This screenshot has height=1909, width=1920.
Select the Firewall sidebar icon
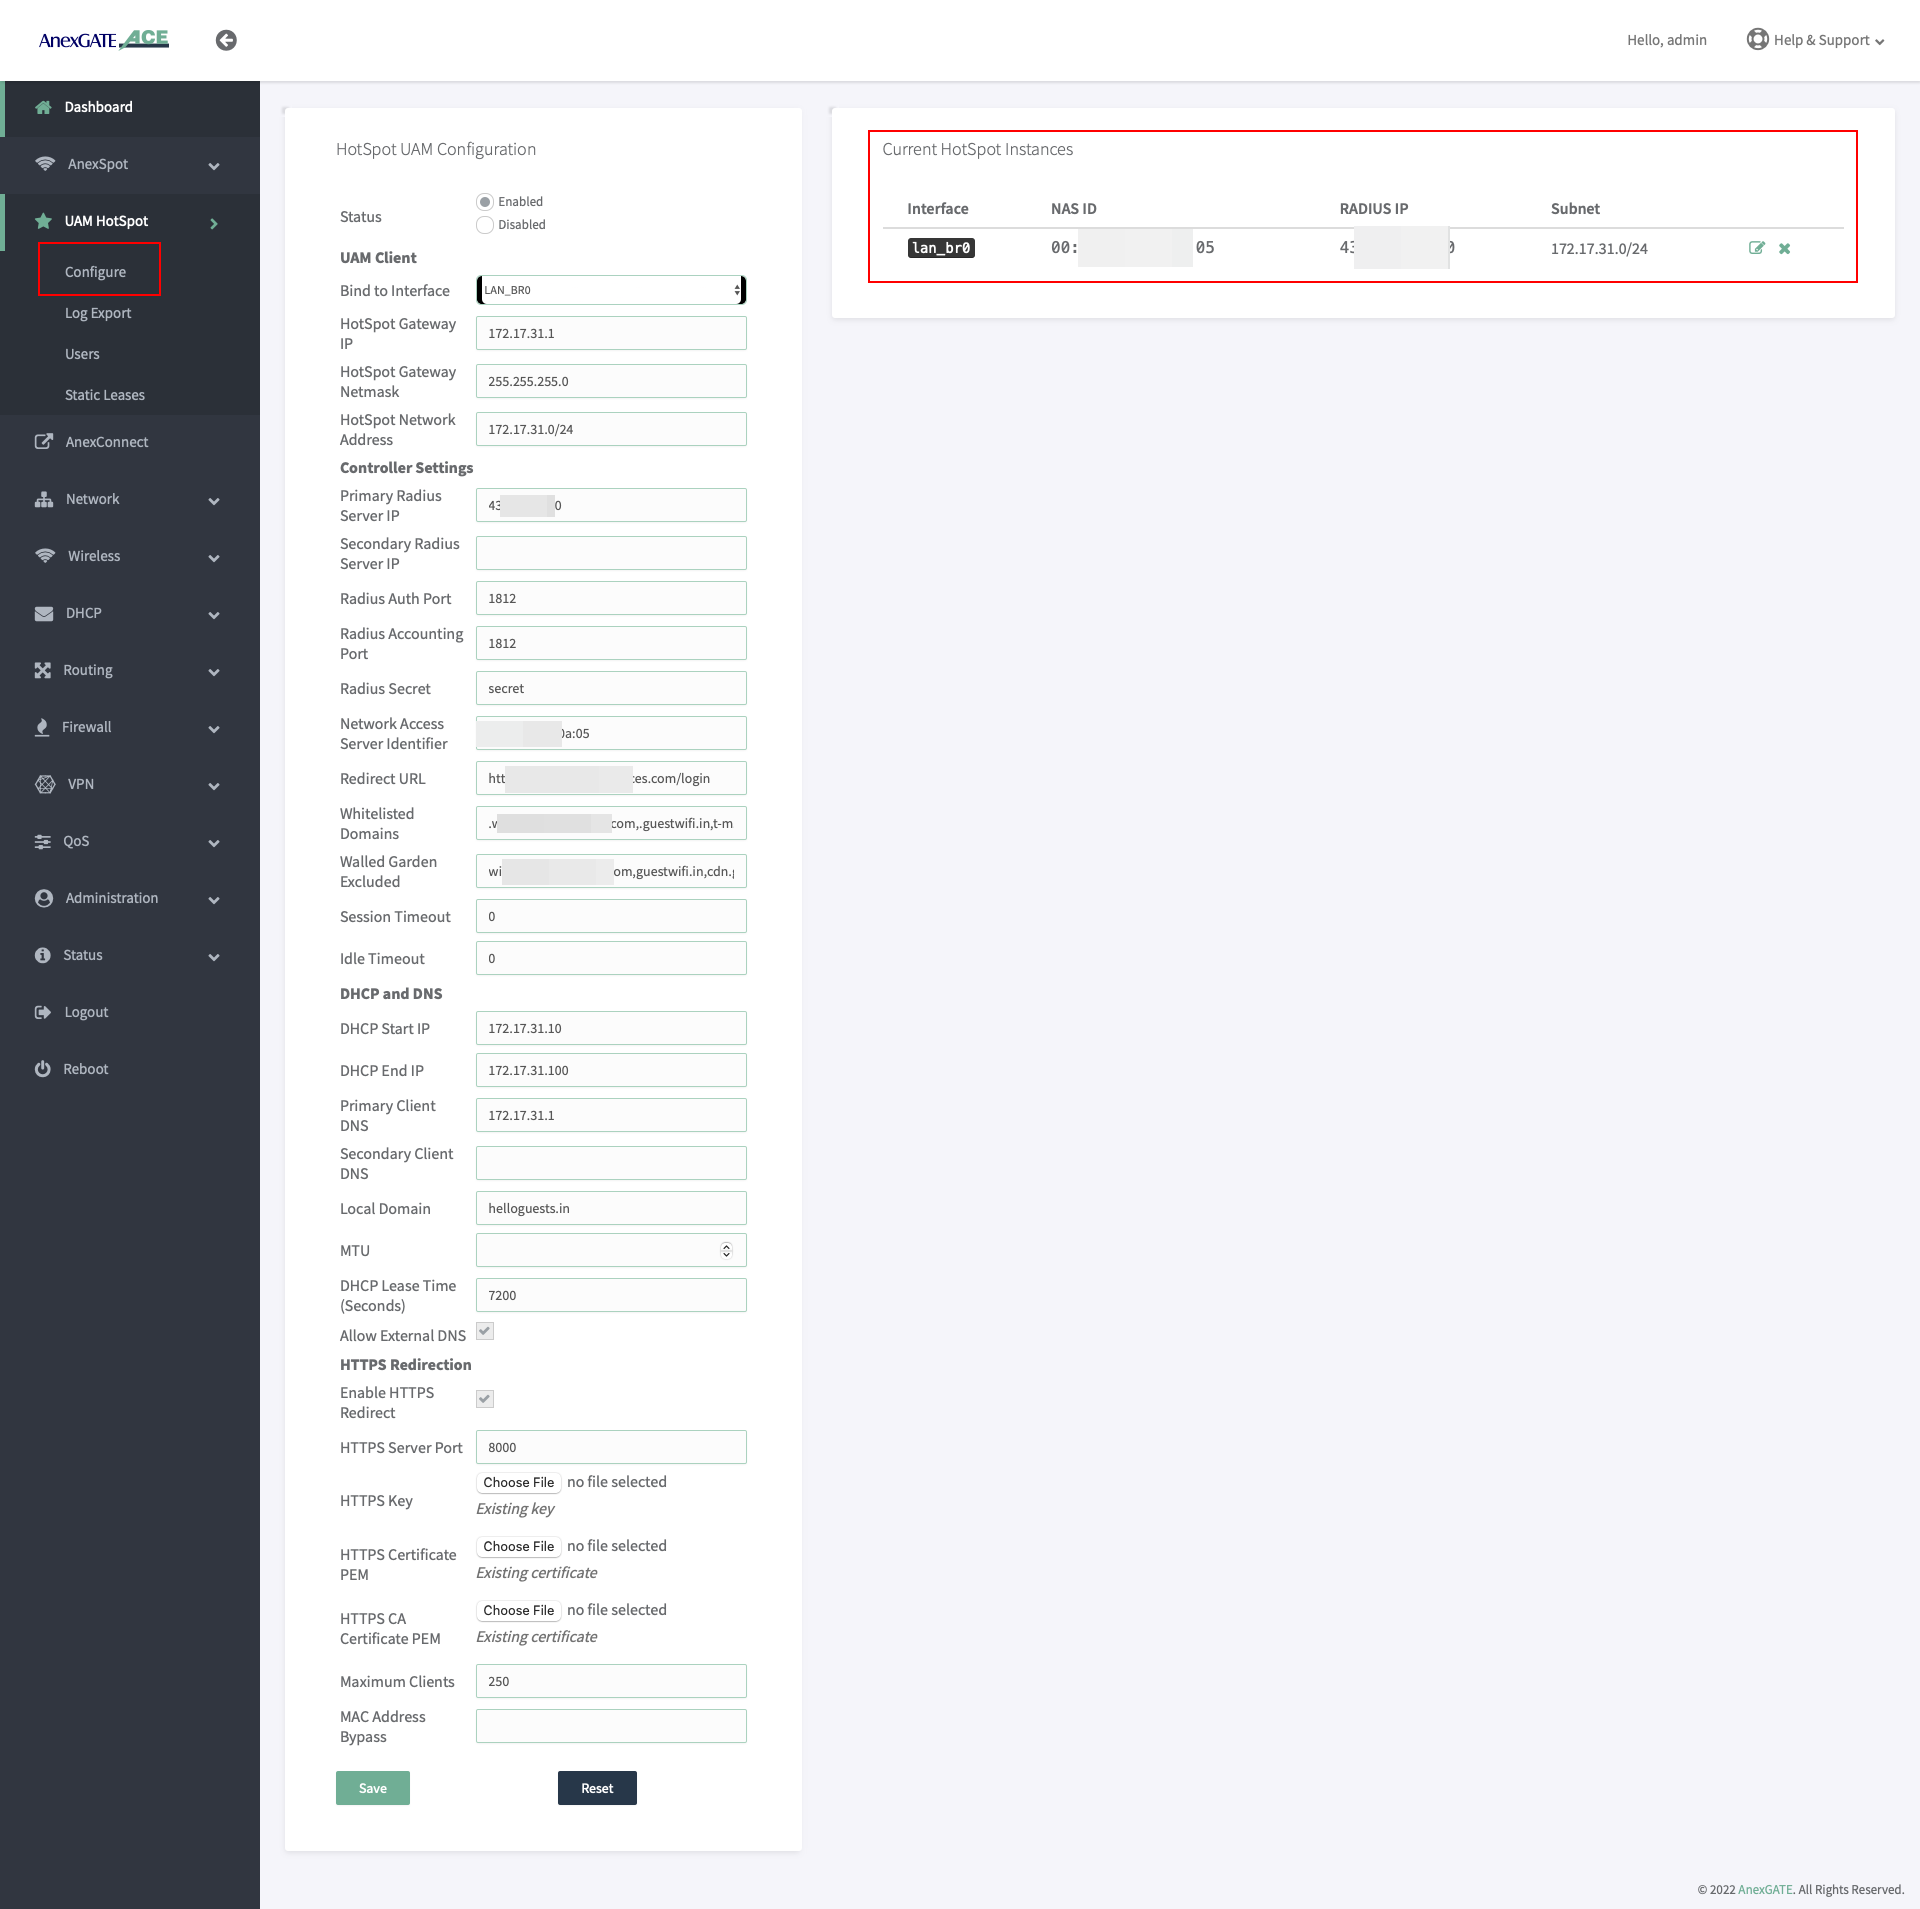click(x=43, y=727)
